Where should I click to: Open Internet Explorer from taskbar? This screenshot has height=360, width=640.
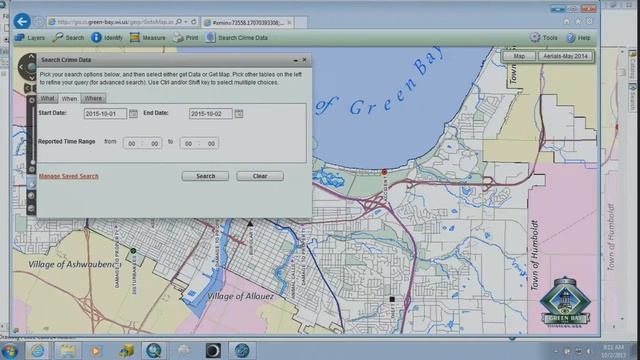tap(38, 351)
